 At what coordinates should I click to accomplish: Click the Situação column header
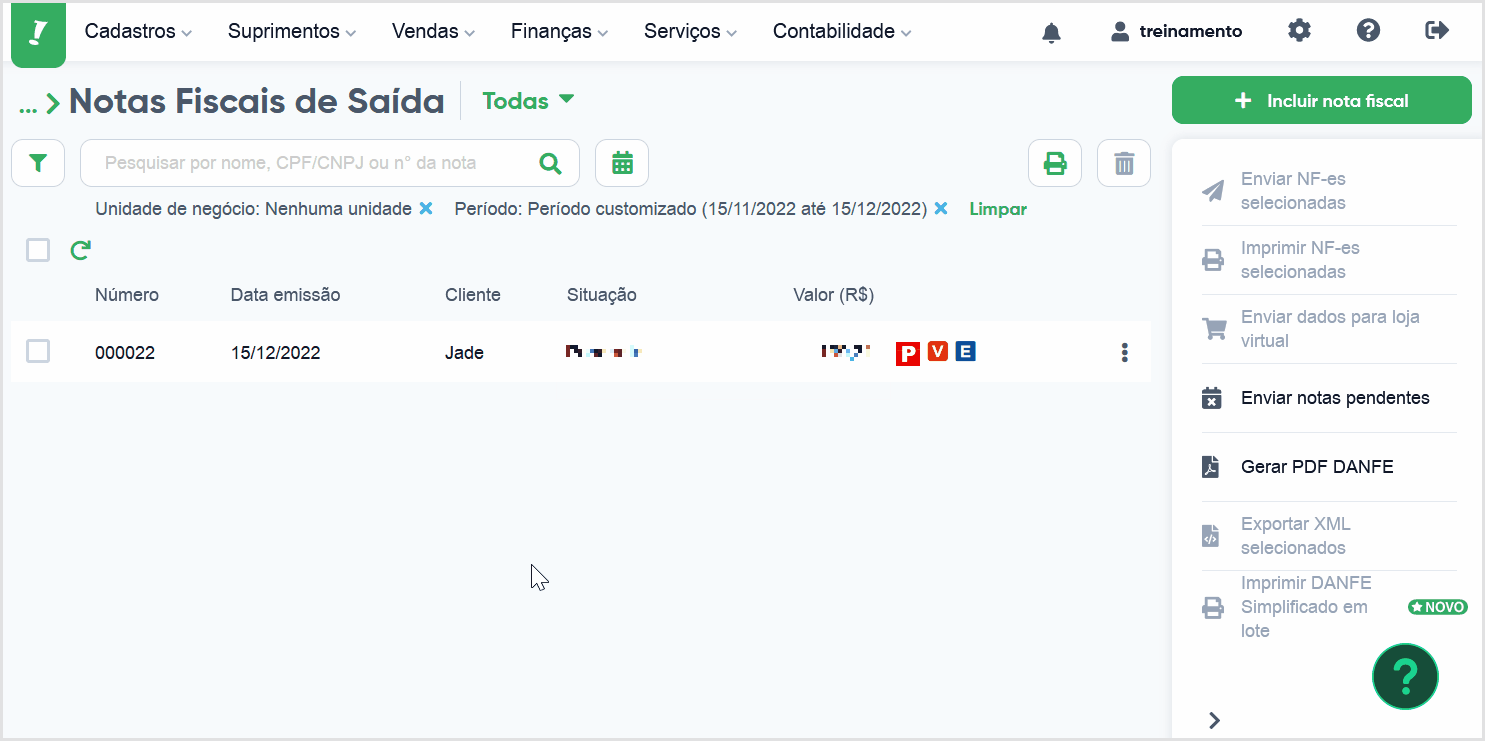(x=601, y=295)
